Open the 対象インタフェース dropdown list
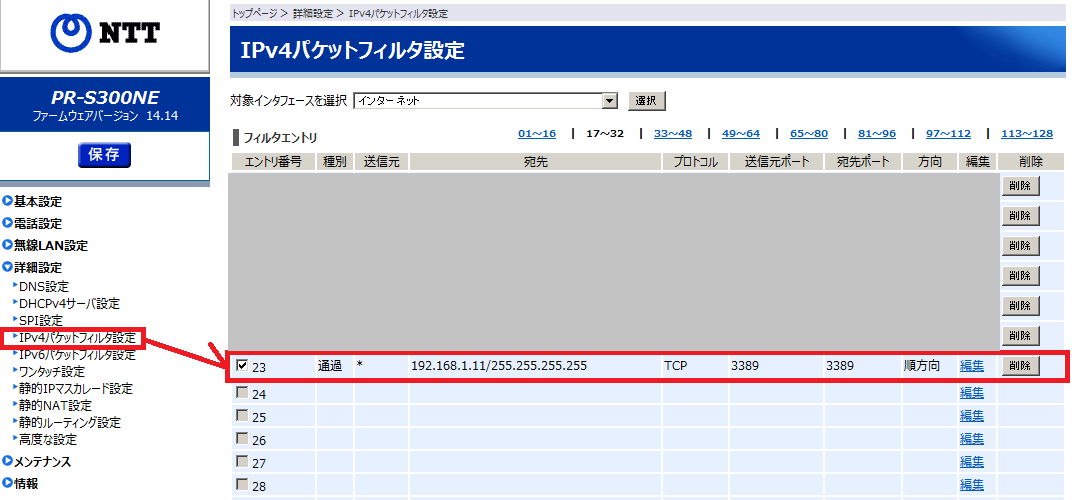 [x=609, y=101]
